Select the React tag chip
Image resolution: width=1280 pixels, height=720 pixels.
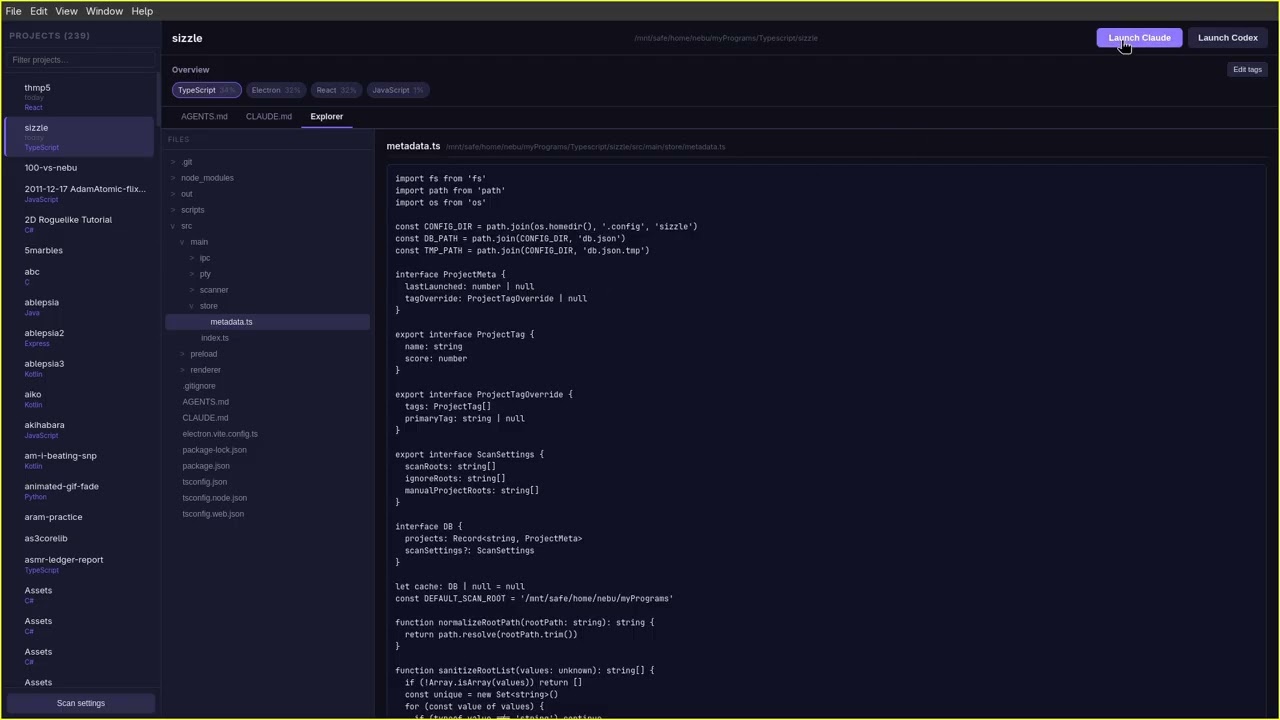click(335, 90)
